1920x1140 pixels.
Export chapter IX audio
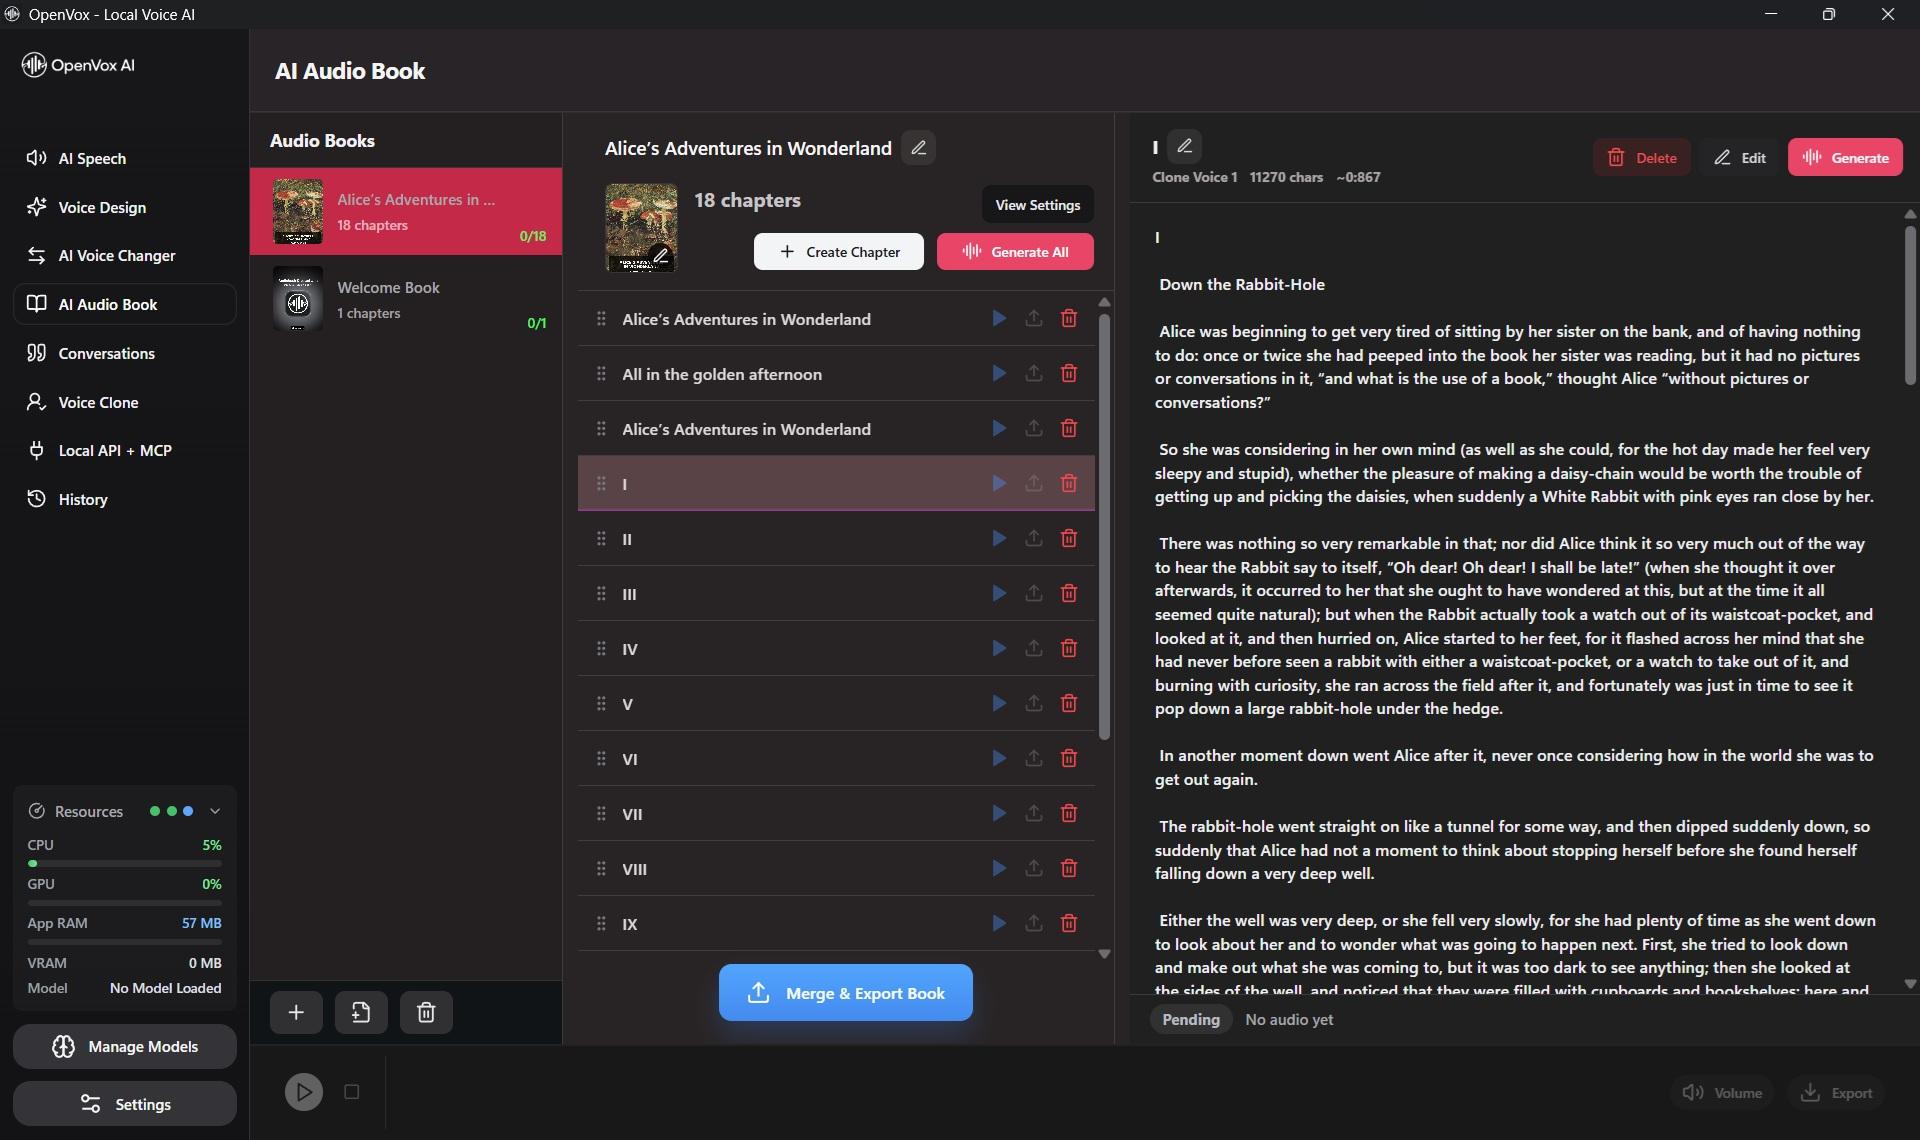point(1033,923)
